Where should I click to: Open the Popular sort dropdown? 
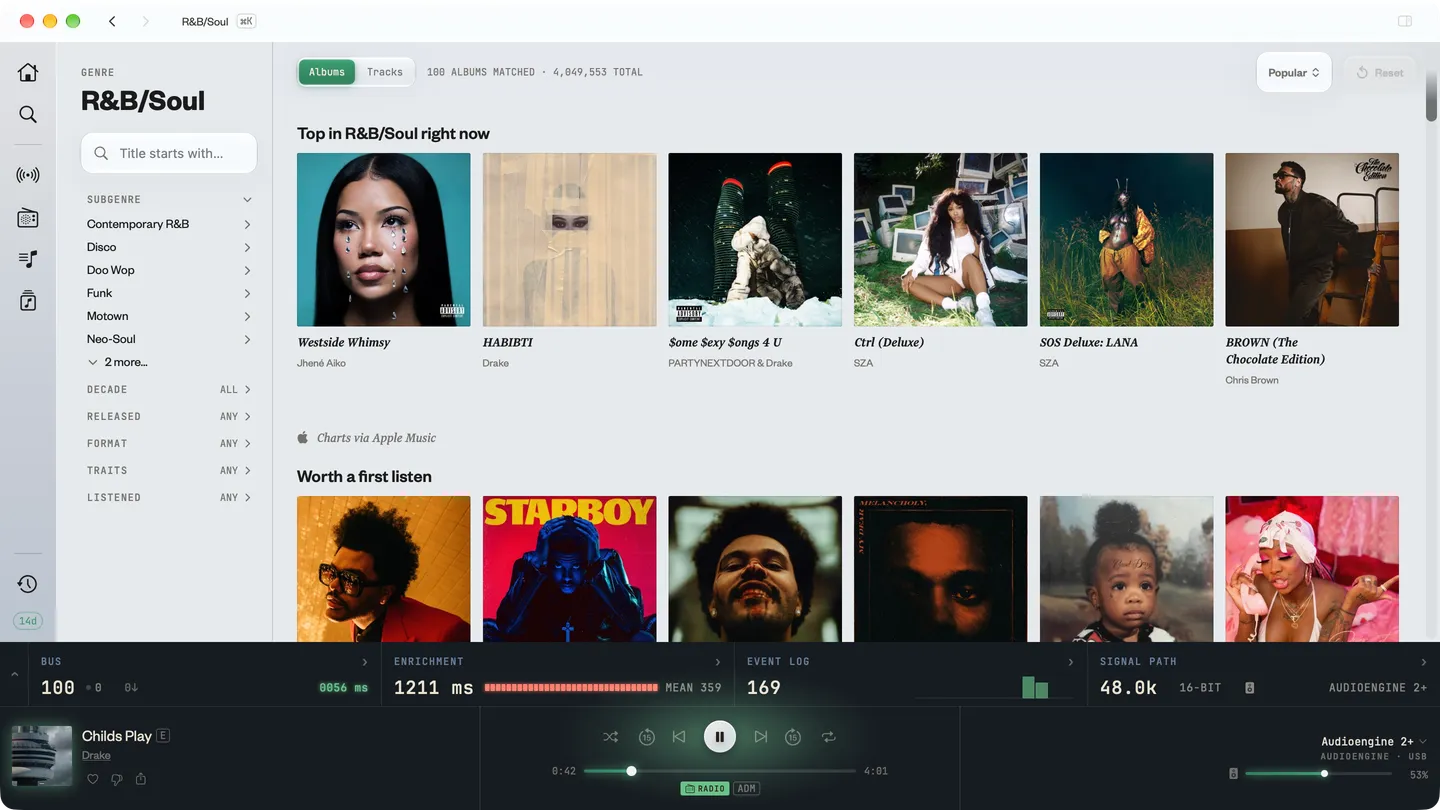pos(1294,72)
